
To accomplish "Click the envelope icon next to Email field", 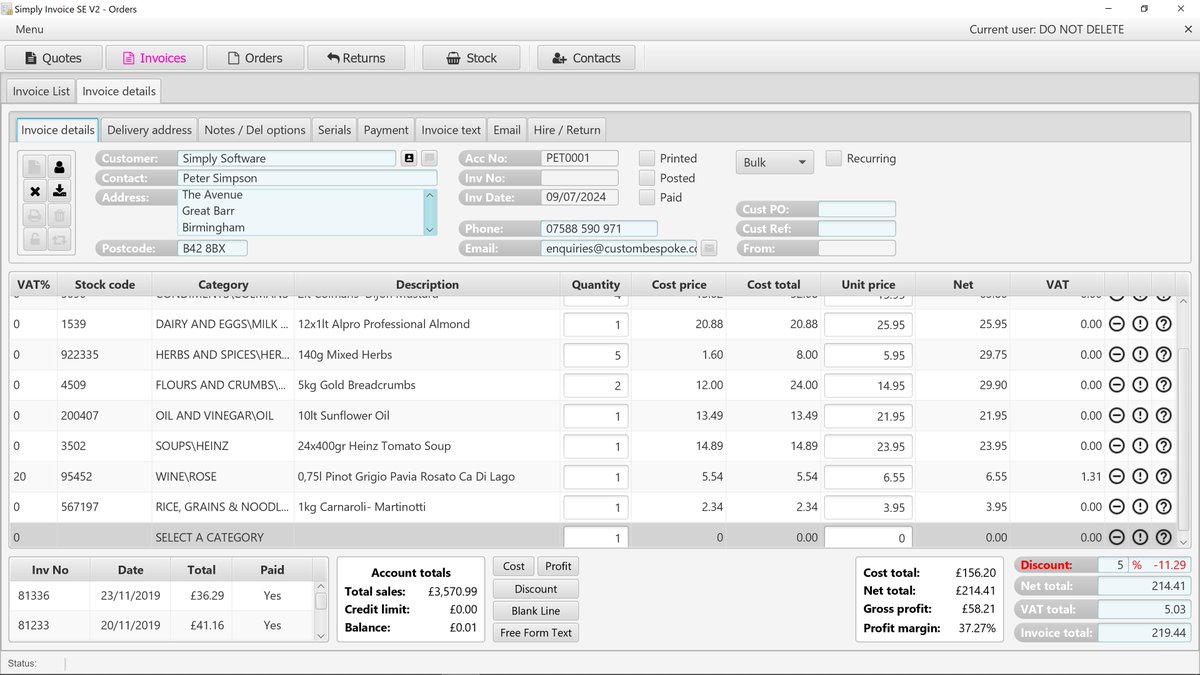I will click(x=709, y=248).
